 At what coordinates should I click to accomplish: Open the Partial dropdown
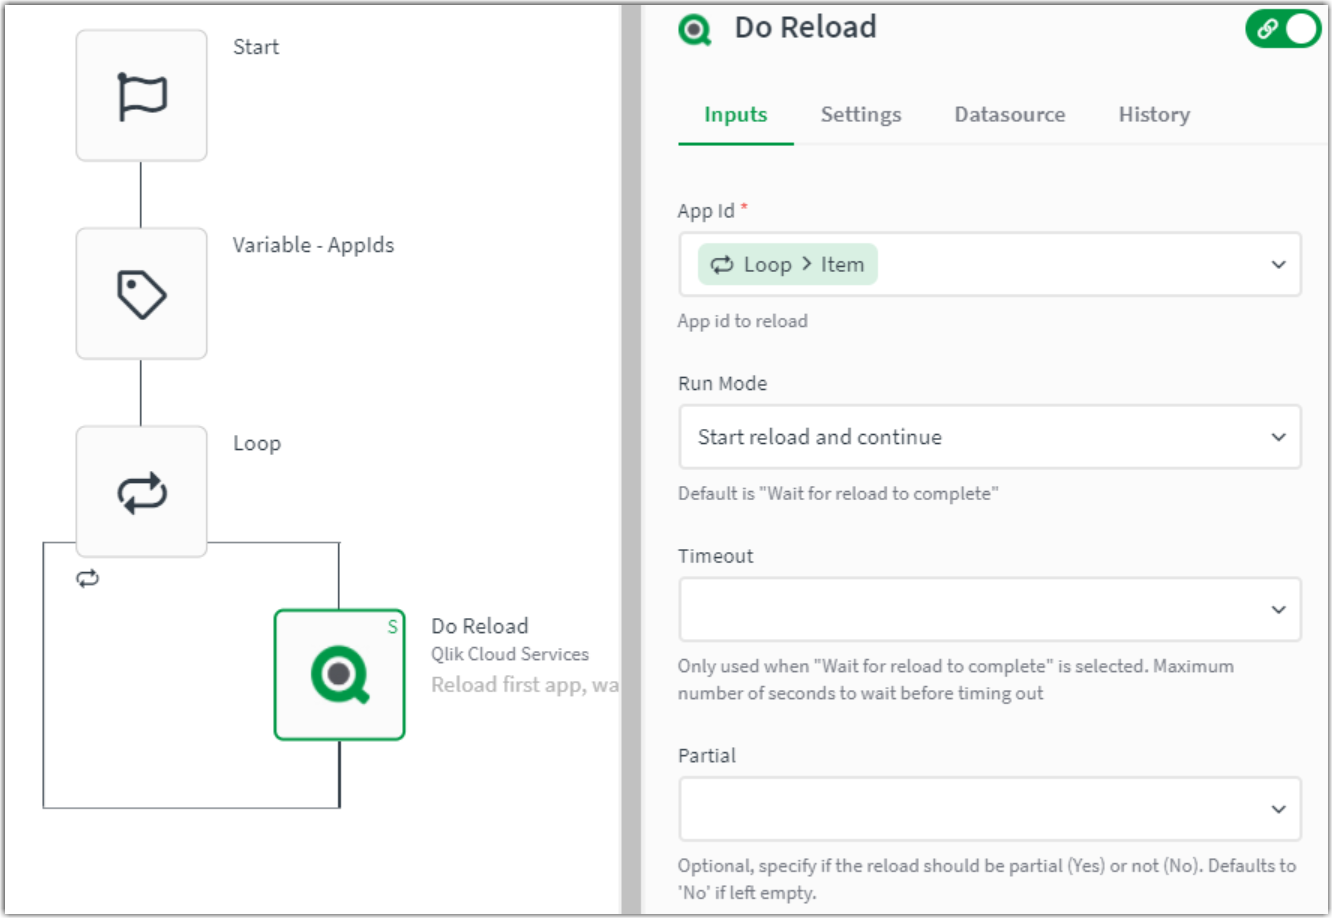point(990,809)
